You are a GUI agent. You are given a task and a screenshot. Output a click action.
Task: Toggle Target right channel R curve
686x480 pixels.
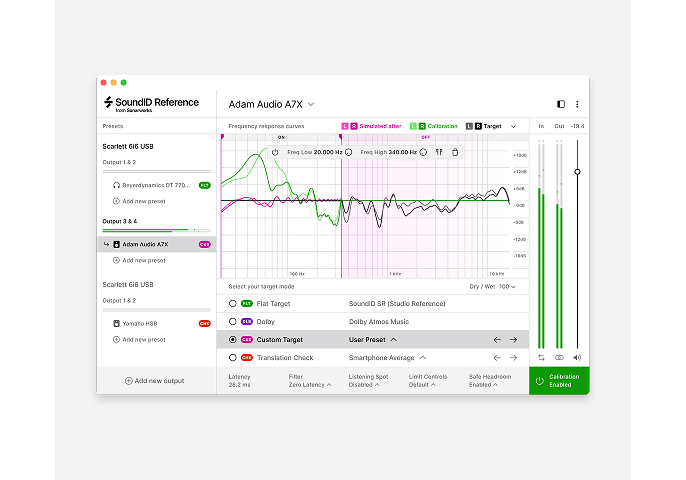(479, 126)
